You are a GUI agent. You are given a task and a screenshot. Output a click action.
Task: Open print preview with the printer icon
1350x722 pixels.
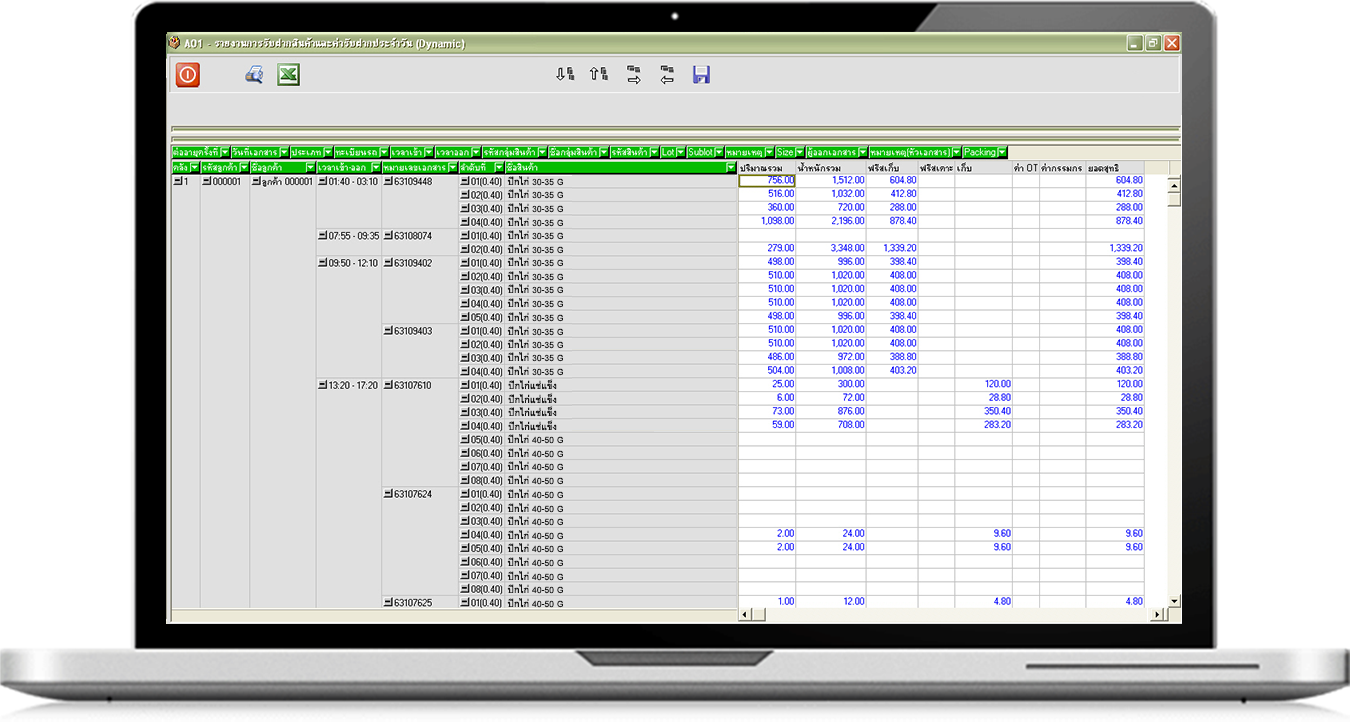pos(254,75)
